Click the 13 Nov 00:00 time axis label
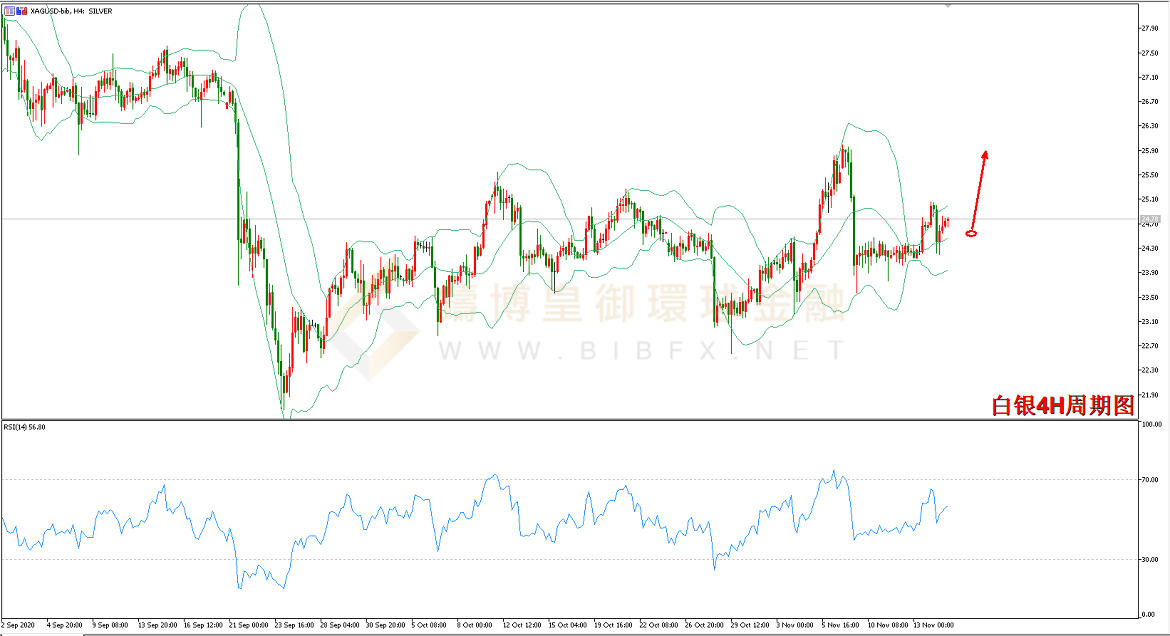 [x=932, y=624]
